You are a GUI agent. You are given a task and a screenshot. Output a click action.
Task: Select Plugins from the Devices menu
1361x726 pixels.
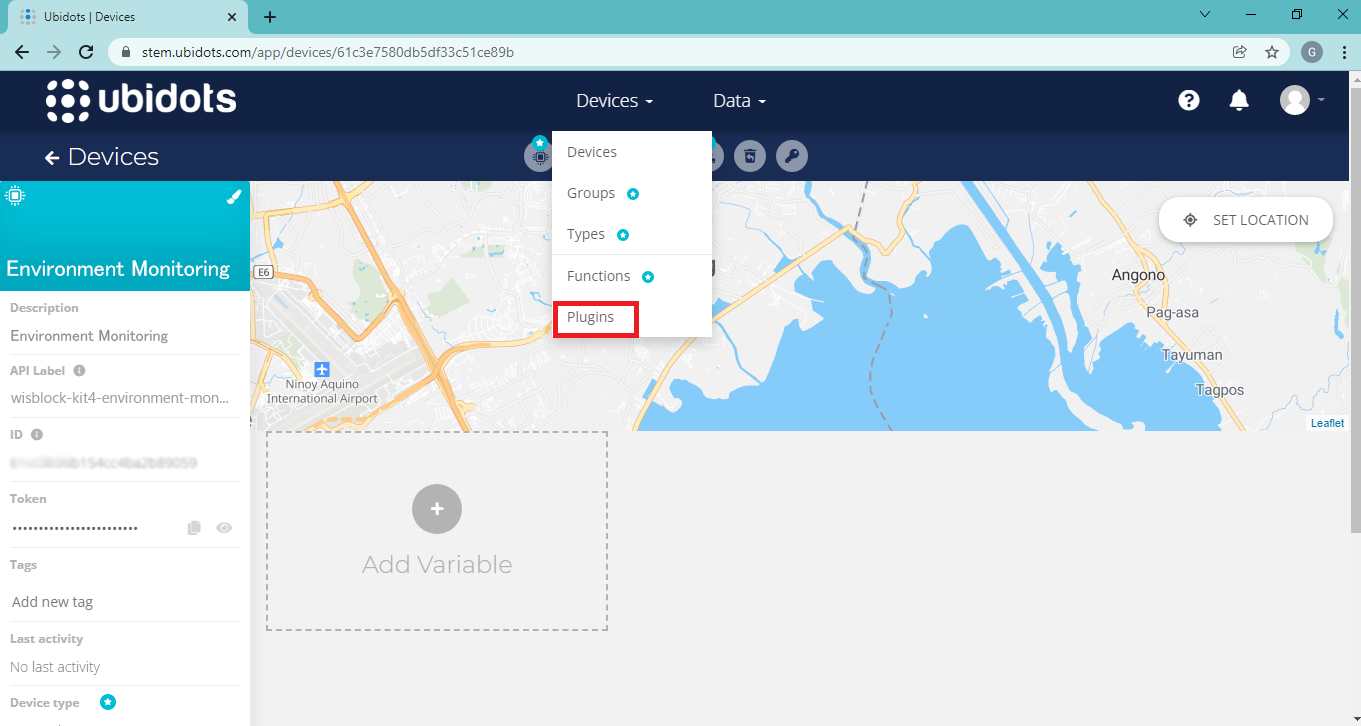pyautogui.click(x=591, y=317)
